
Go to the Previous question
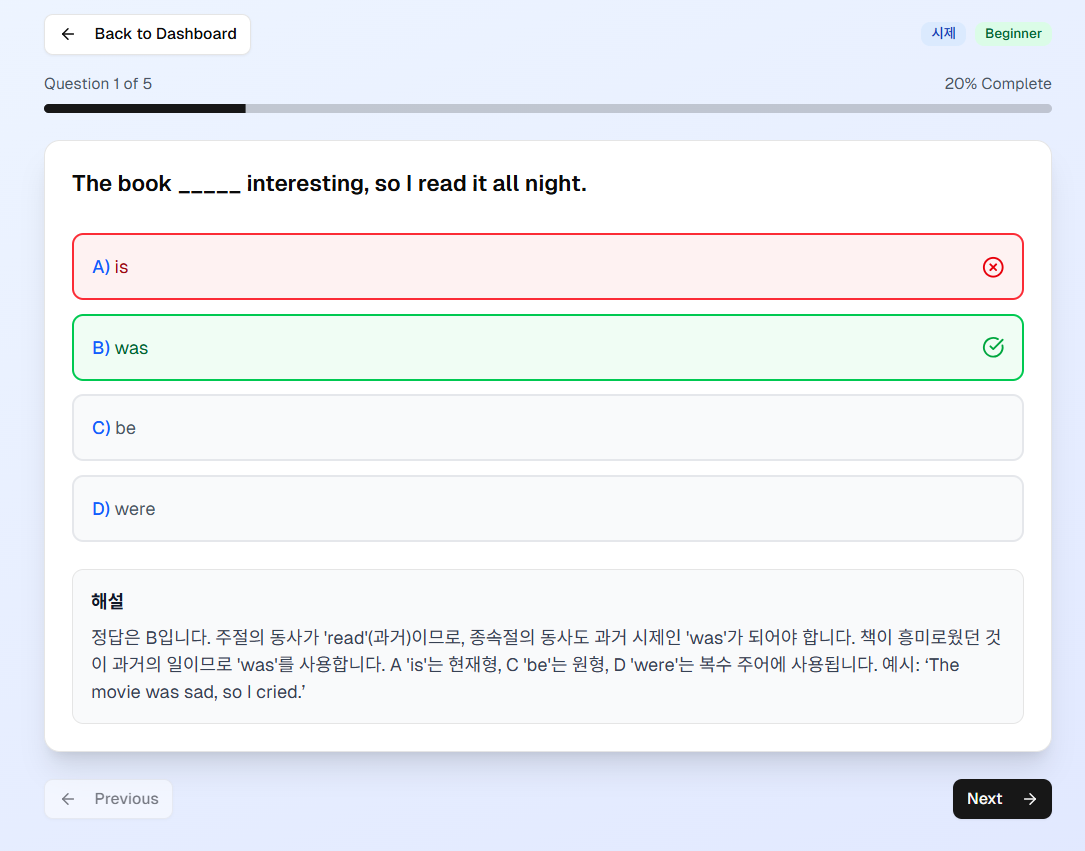tap(109, 799)
